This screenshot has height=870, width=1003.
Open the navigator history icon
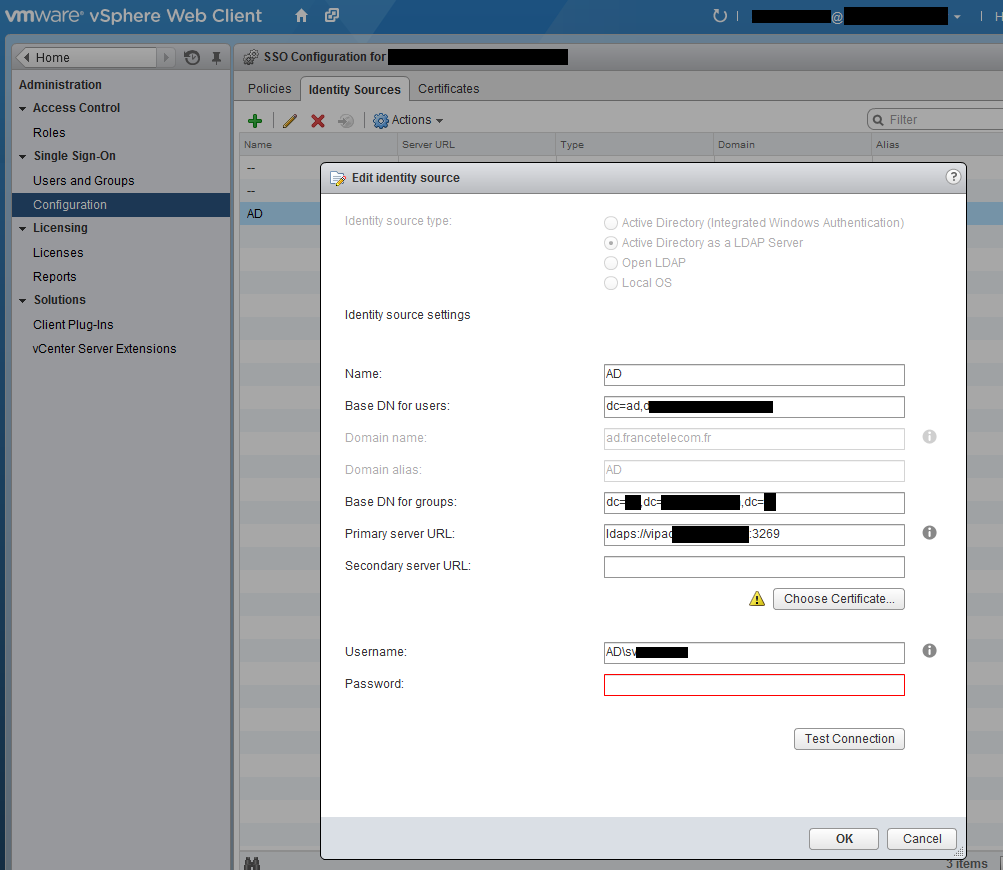(x=191, y=57)
